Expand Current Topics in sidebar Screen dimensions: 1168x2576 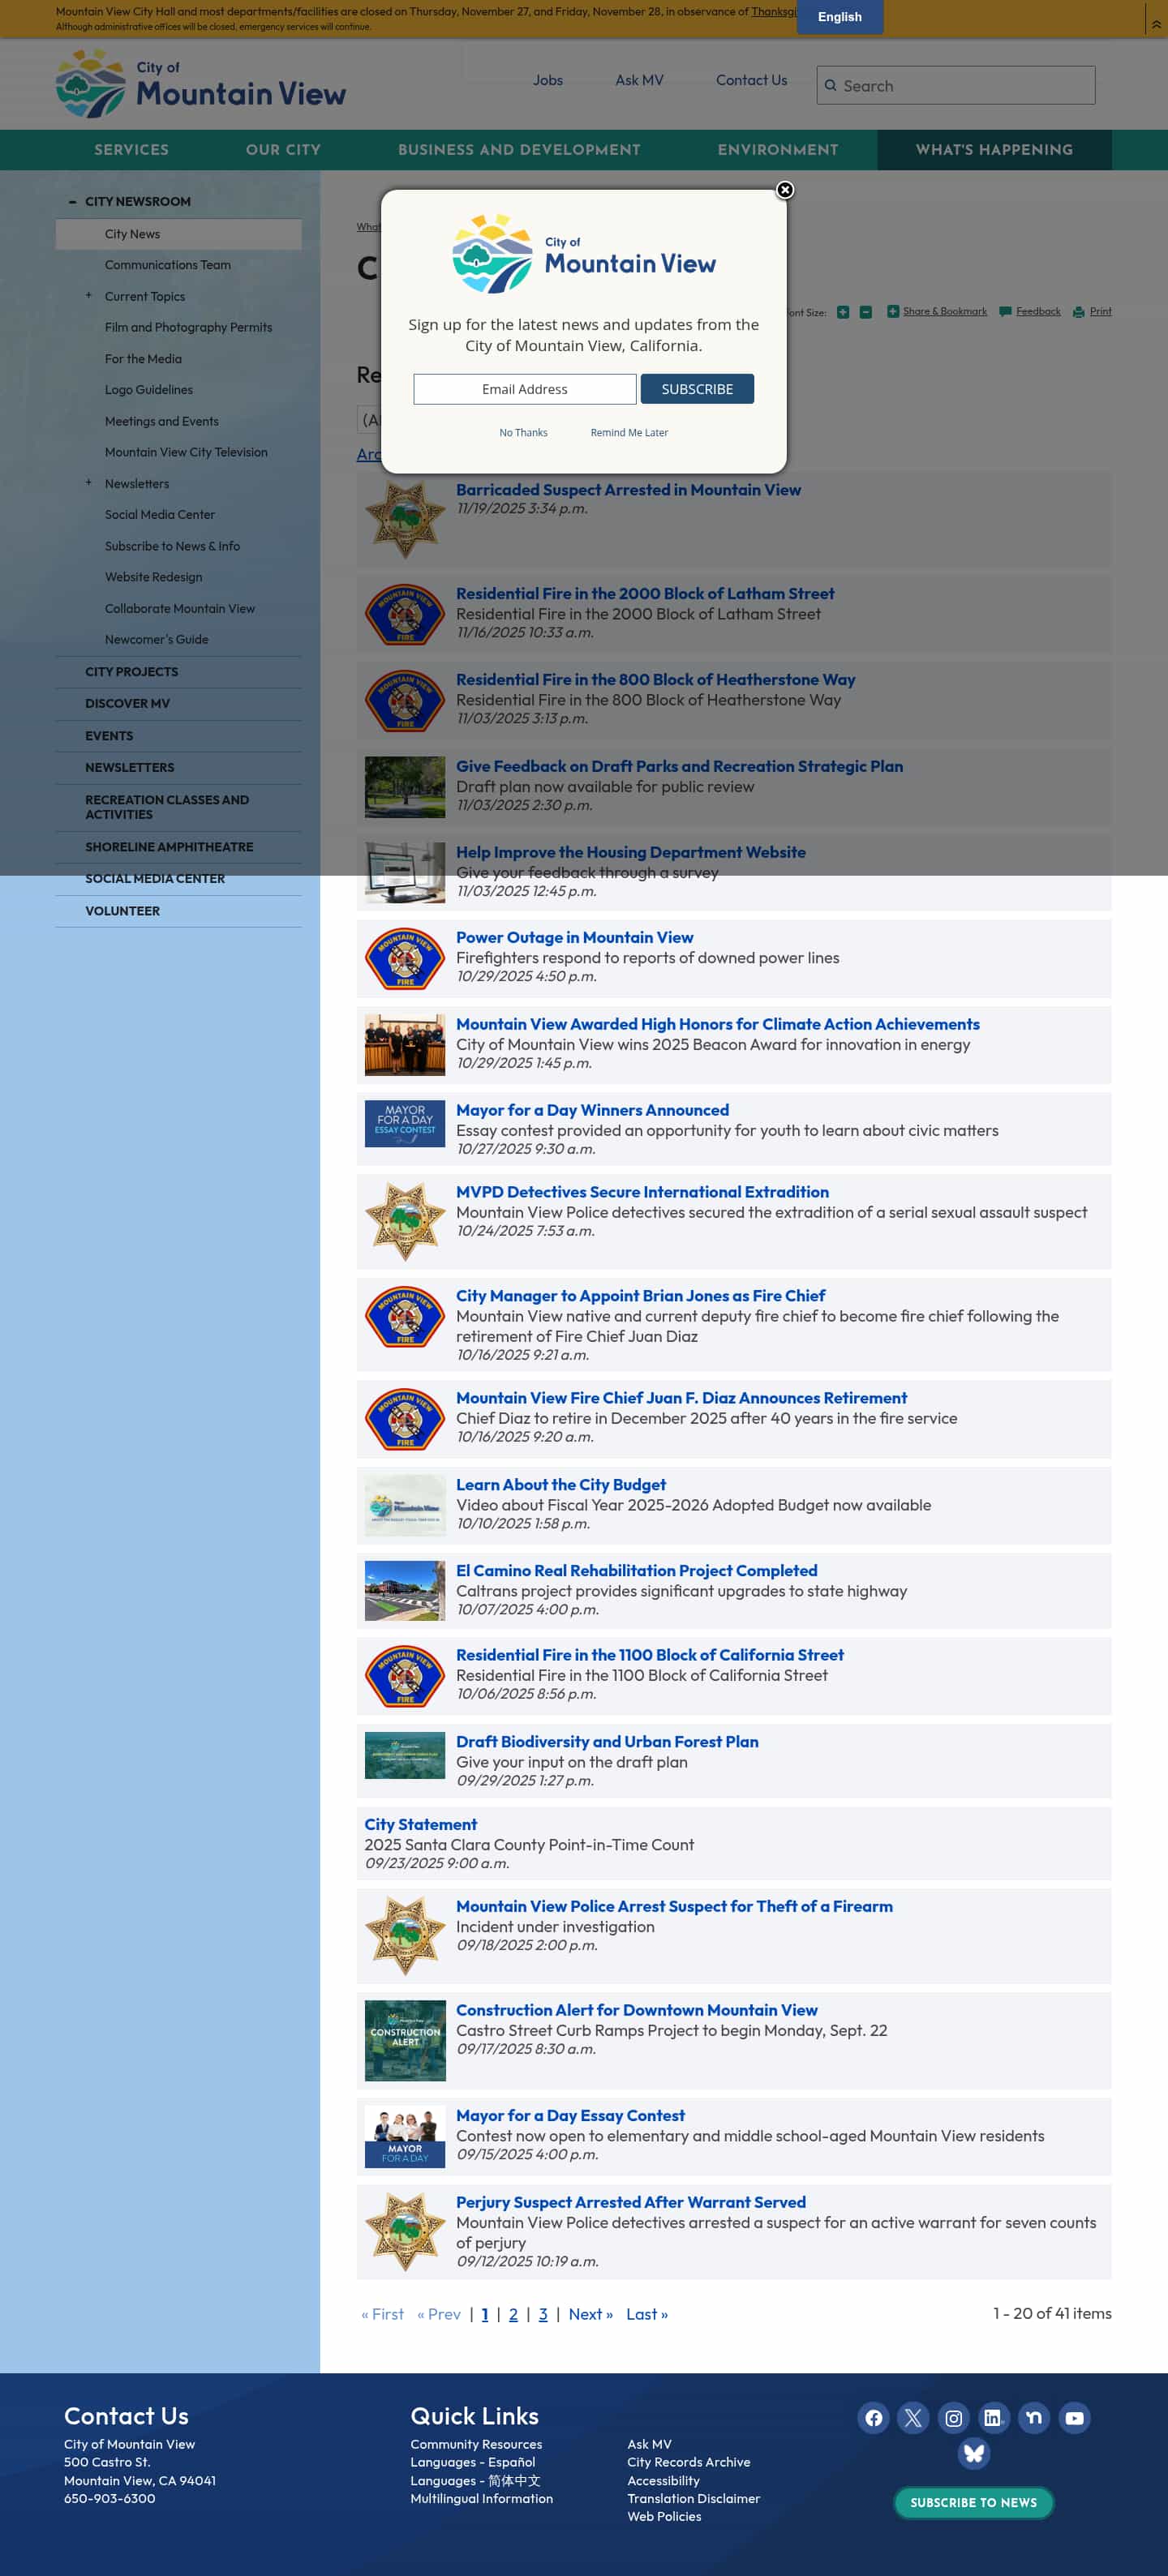(x=88, y=296)
